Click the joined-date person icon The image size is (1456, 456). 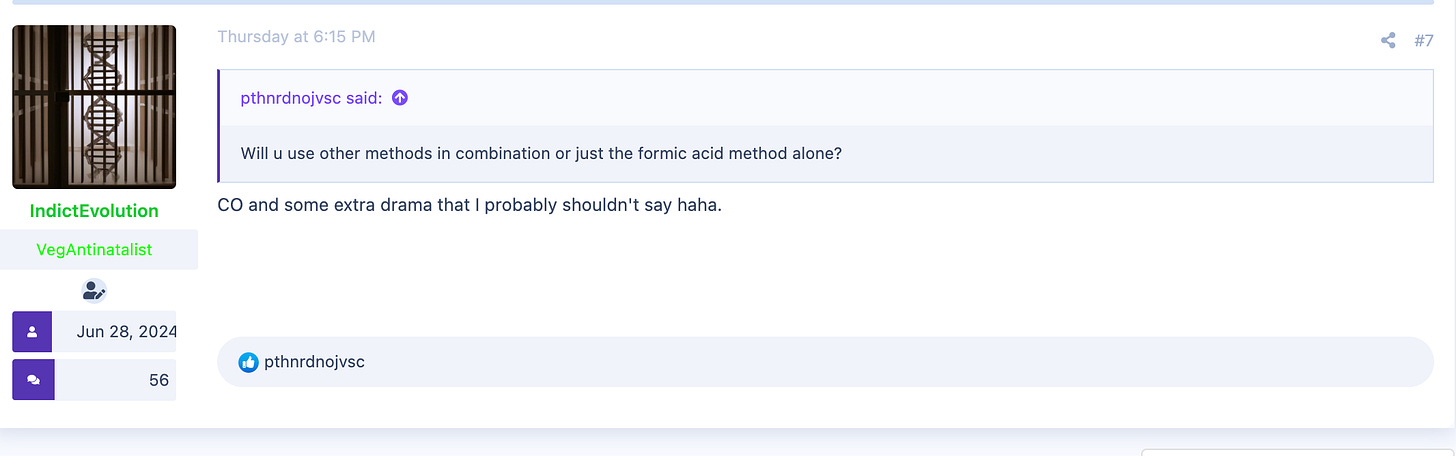[32, 332]
